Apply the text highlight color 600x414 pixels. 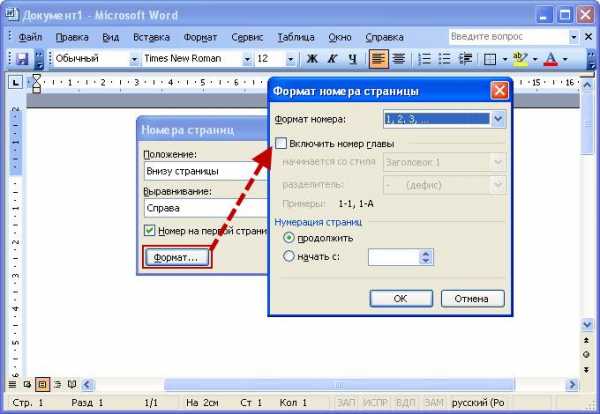pyautogui.click(x=520, y=59)
